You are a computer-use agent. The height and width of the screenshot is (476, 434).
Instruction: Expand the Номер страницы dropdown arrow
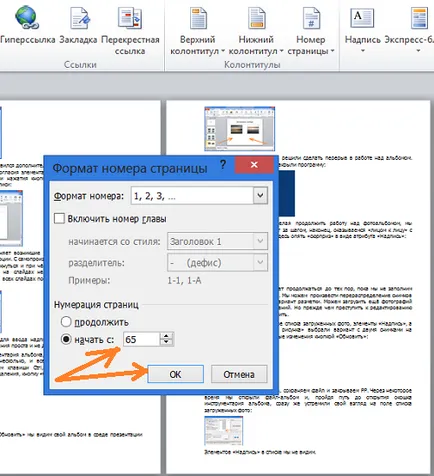[332, 51]
